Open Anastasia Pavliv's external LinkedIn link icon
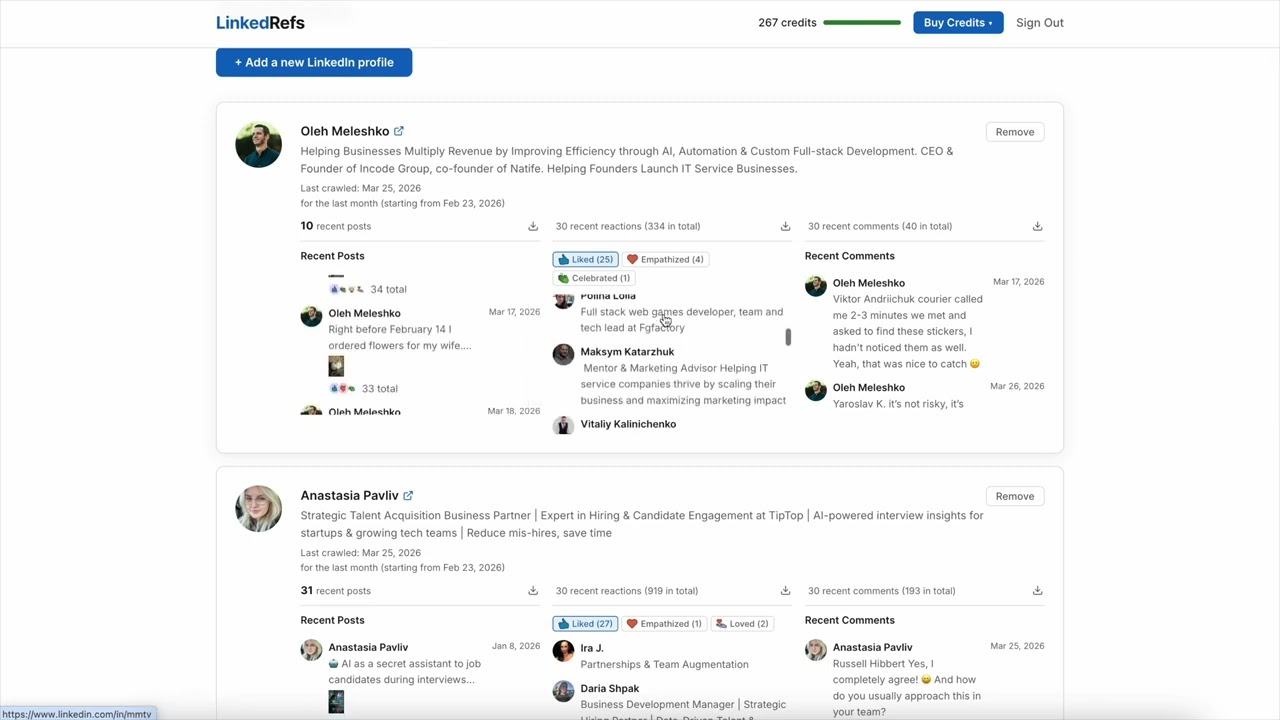 (408, 495)
